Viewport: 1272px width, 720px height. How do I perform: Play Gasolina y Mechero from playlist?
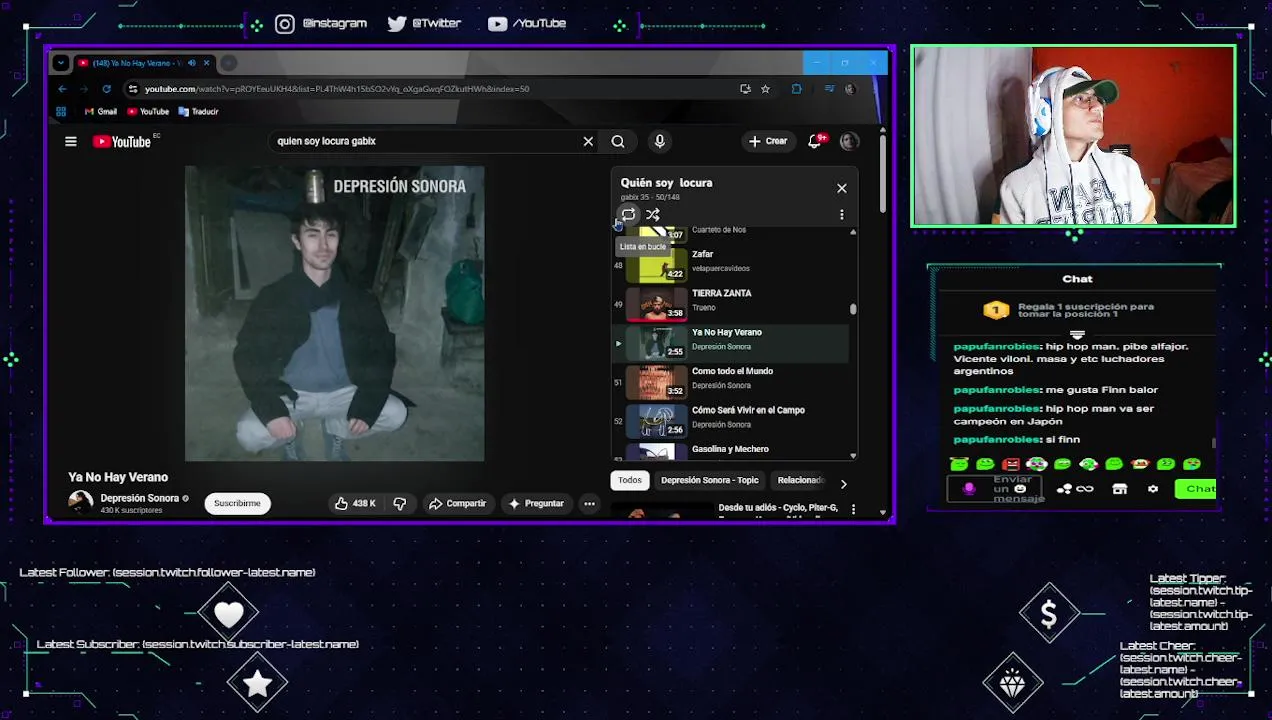click(x=732, y=451)
